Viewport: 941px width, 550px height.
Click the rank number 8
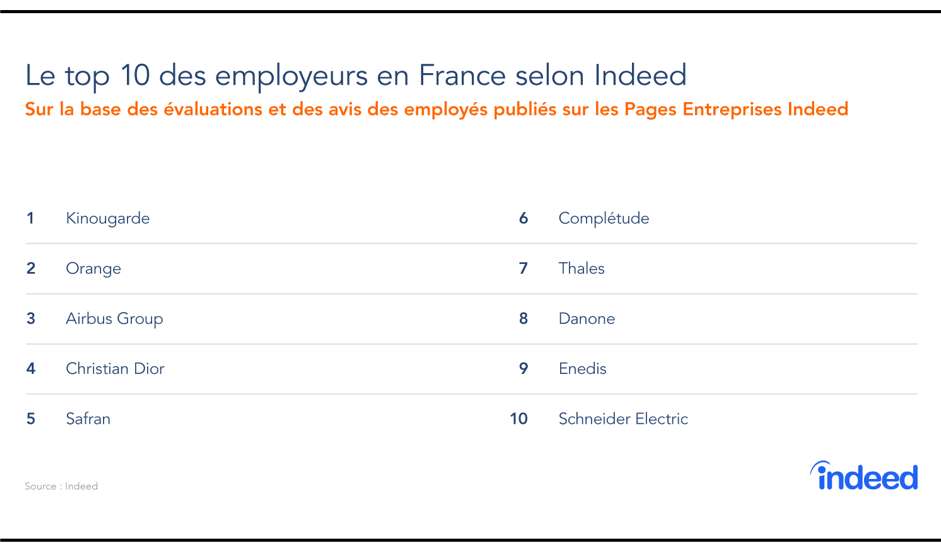(x=523, y=318)
